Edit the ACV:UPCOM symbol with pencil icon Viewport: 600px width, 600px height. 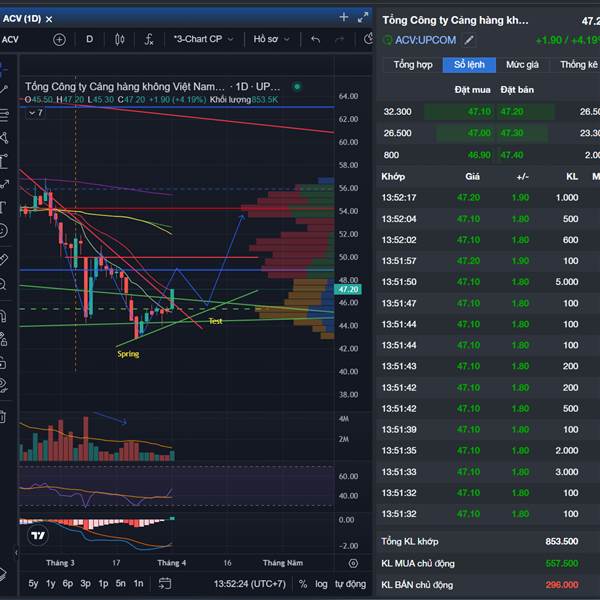tap(469, 40)
